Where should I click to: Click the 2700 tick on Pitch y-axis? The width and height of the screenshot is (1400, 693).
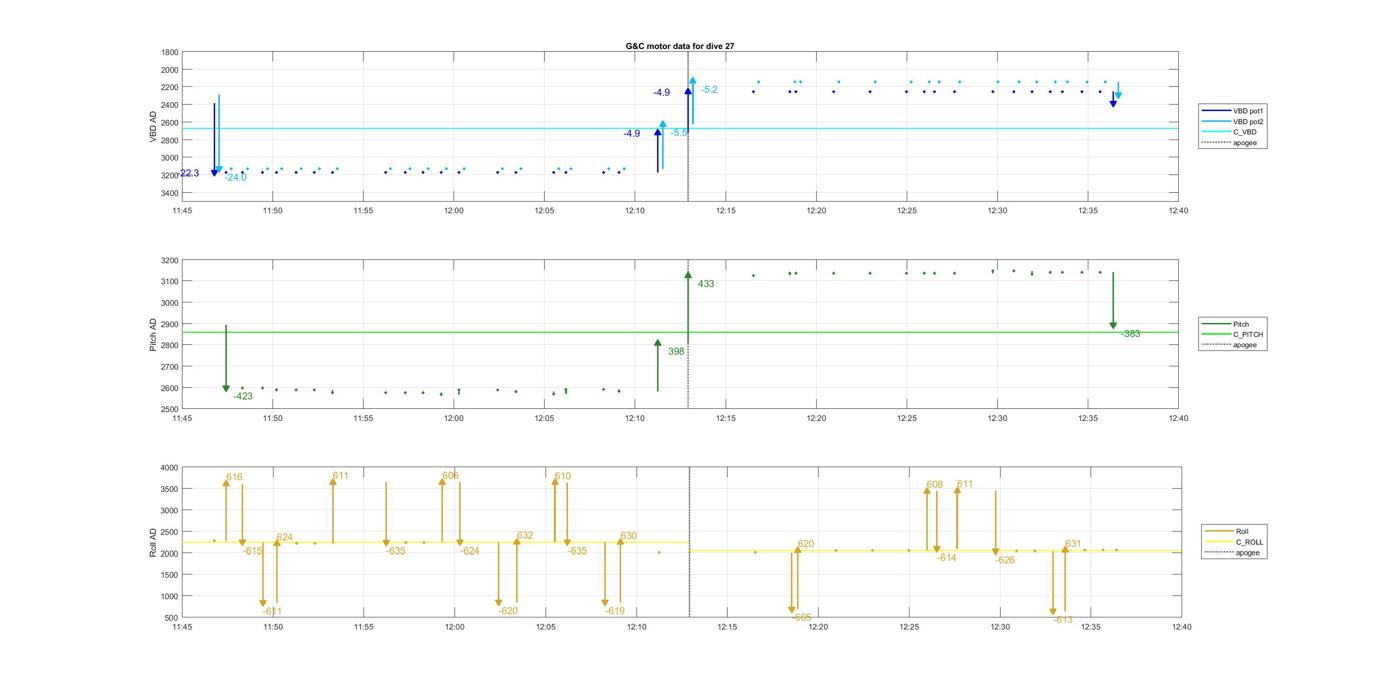click(x=170, y=367)
